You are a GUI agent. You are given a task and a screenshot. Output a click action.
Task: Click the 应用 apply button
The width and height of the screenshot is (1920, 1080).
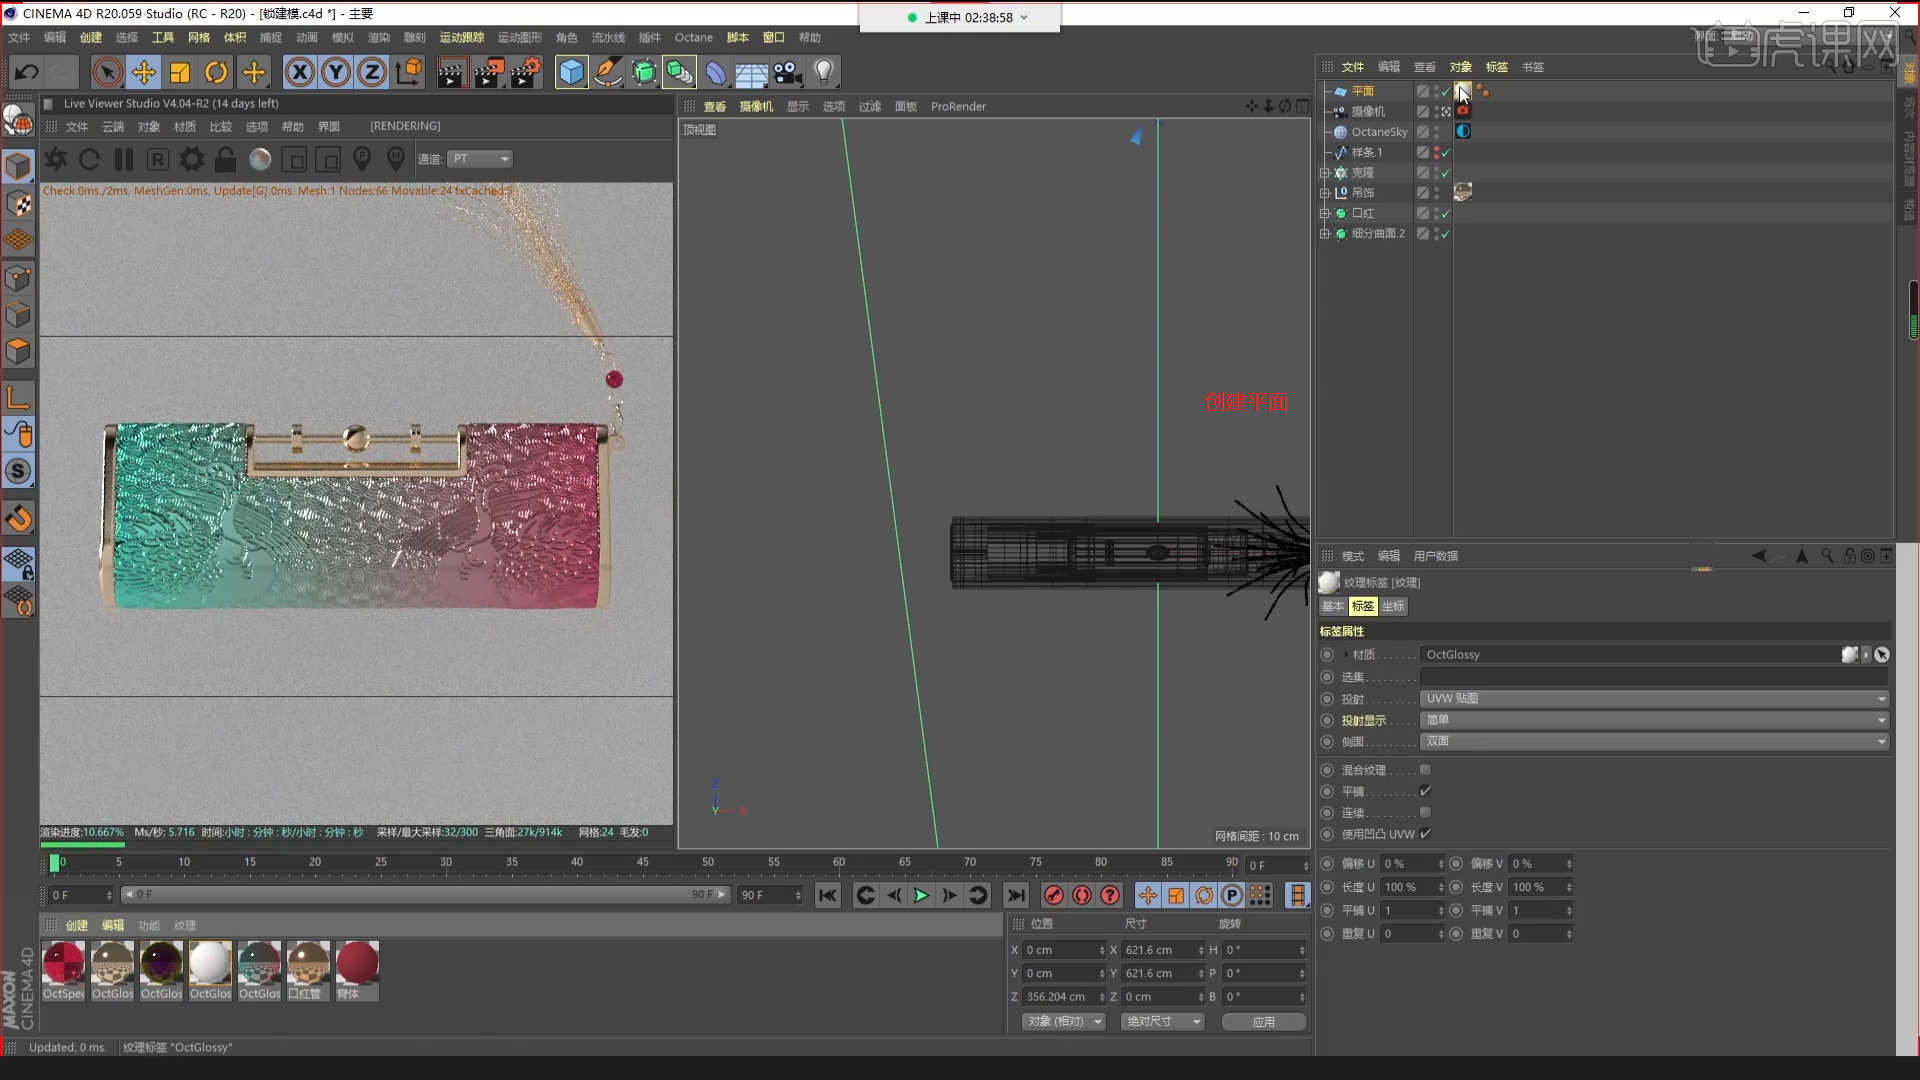click(x=1264, y=1021)
